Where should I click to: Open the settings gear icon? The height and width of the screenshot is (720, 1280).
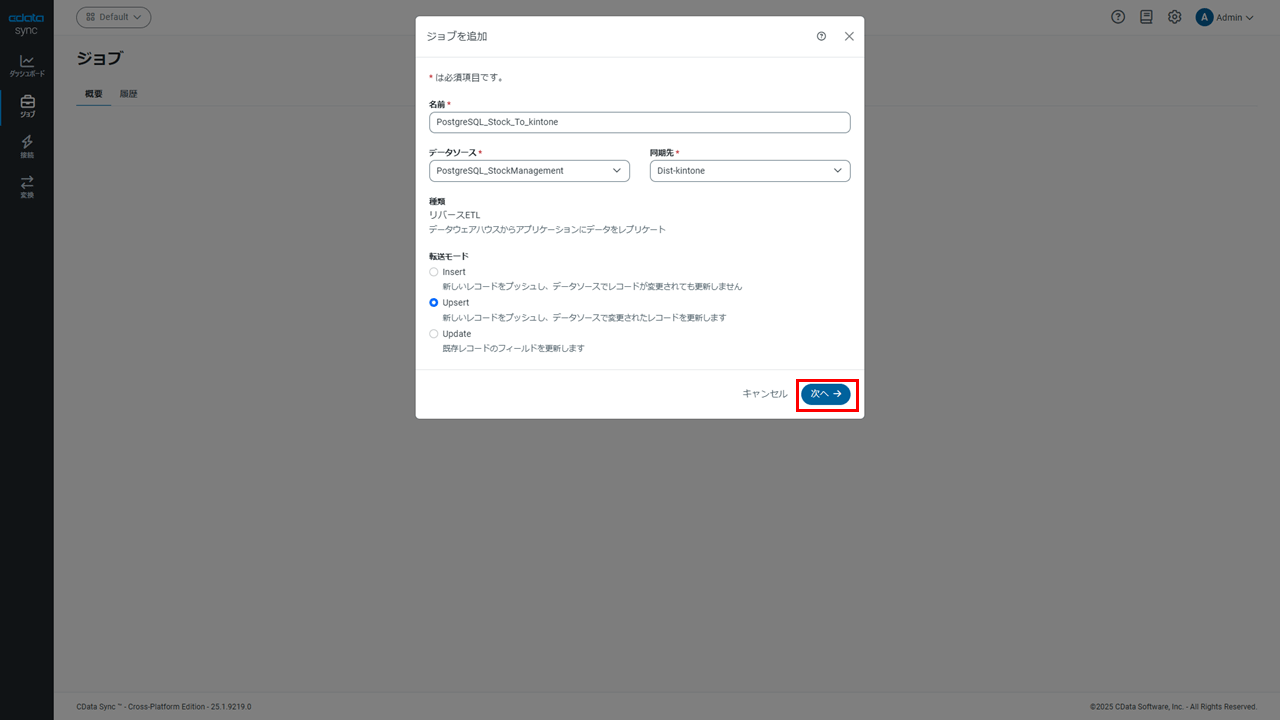(1174, 17)
